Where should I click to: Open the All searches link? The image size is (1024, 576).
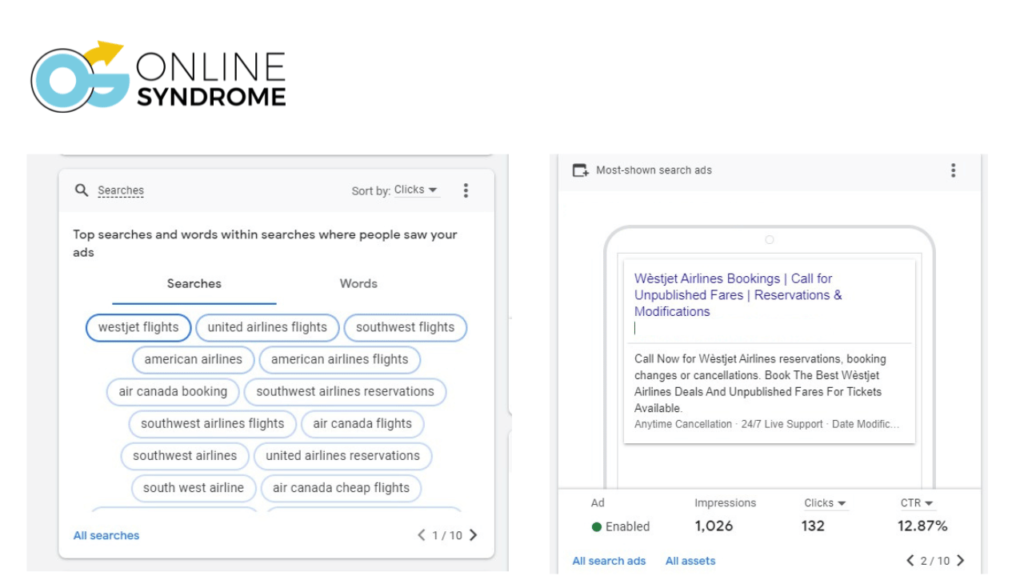tap(106, 536)
